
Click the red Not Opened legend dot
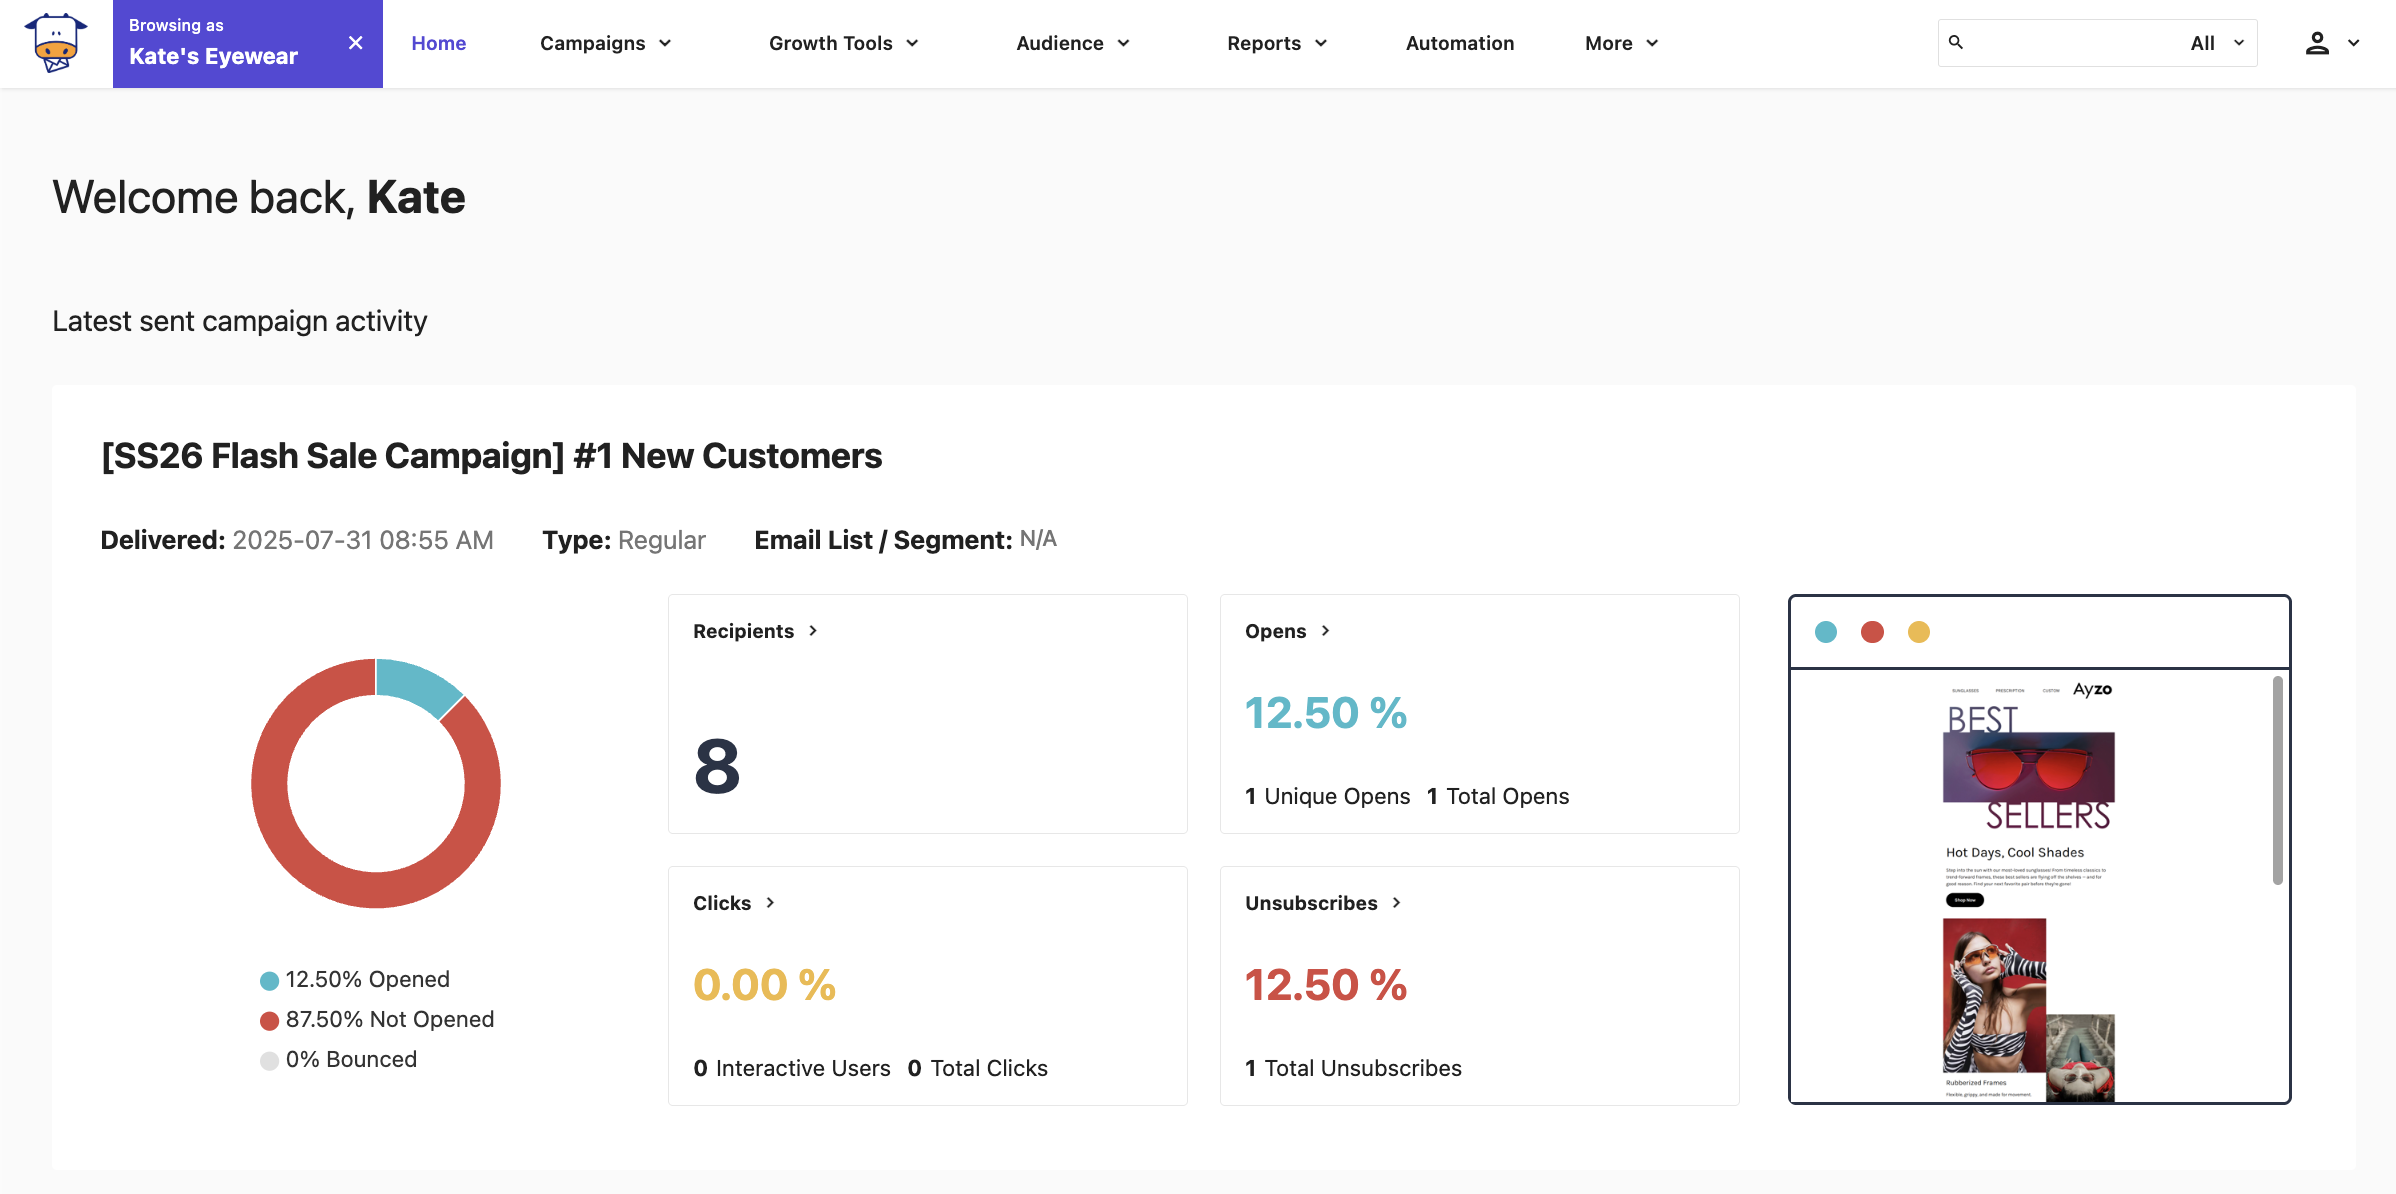click(269, 1021)
